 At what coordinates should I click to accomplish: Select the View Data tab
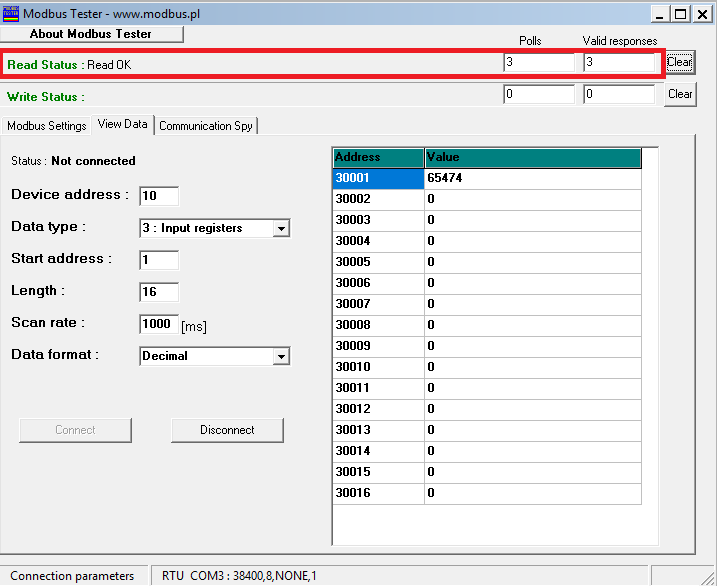point(123,124)
